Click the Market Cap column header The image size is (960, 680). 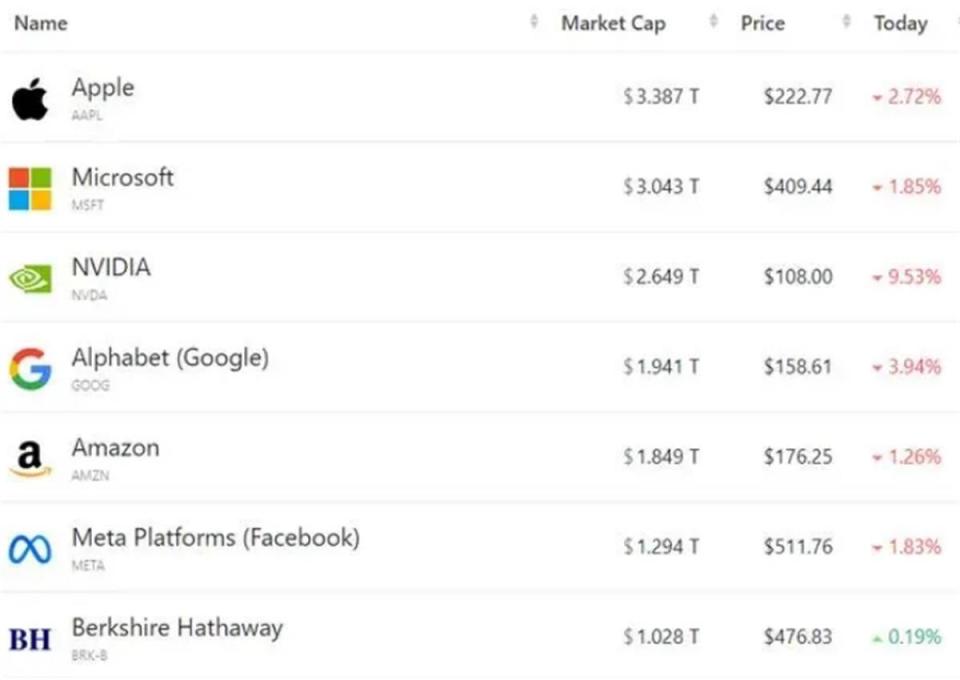pyautogui.click(x=613, y=23)
